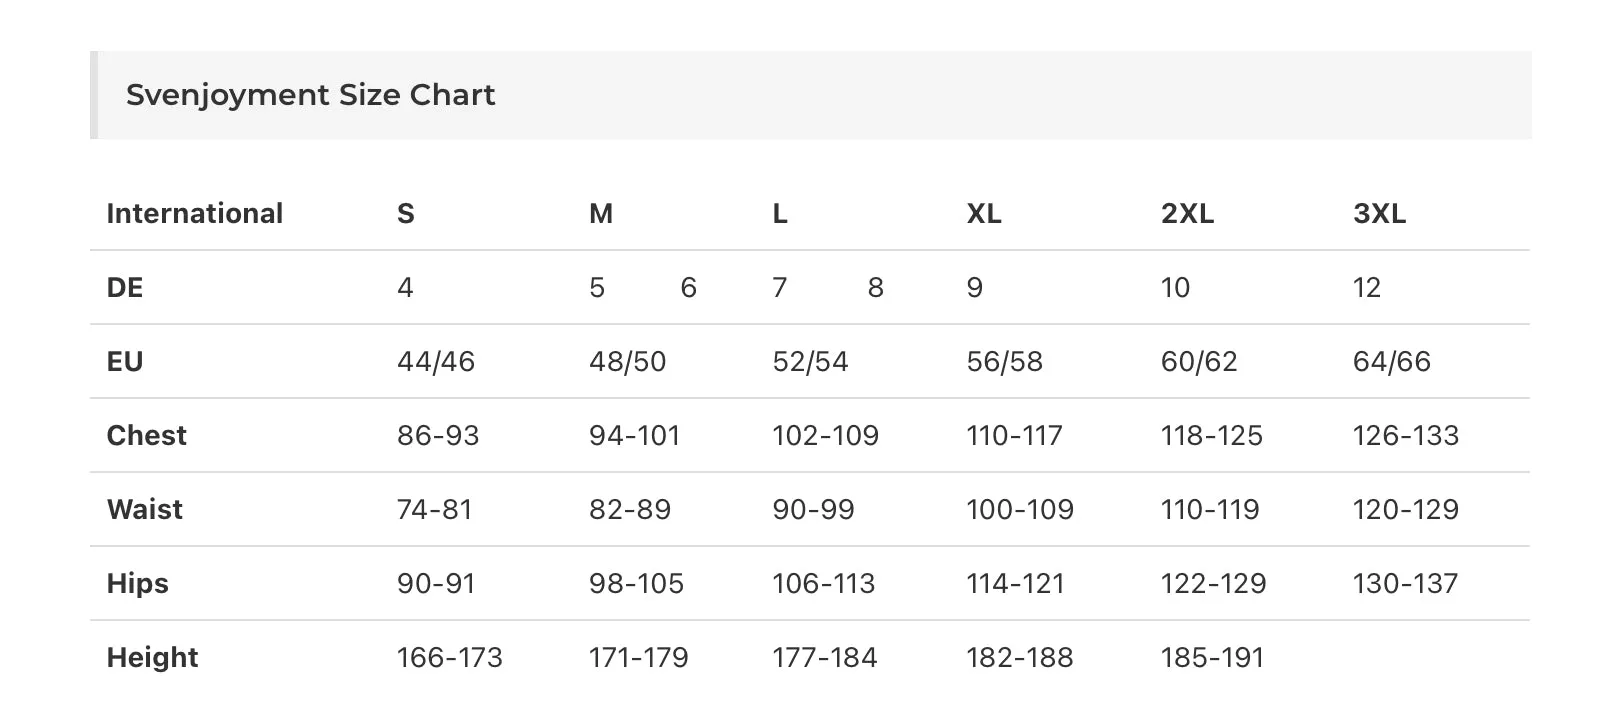Click the M size column header
Screen dimensions: 1620x720
[601, 213]
